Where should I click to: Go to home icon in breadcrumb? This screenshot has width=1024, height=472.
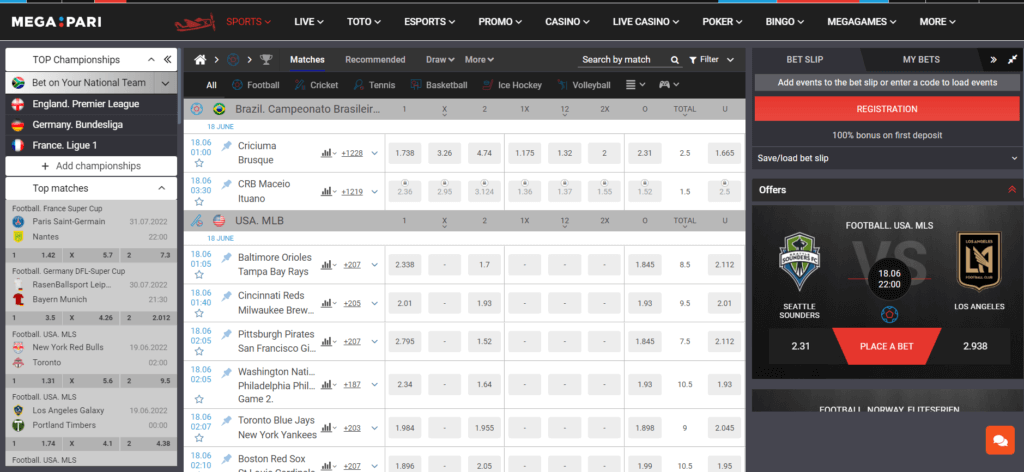(200, 59)
